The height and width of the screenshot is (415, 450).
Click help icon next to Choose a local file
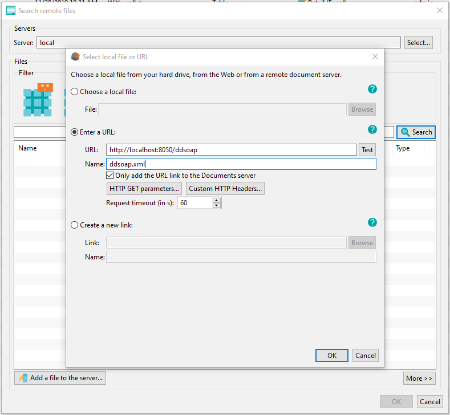click(x=372, y=89)
